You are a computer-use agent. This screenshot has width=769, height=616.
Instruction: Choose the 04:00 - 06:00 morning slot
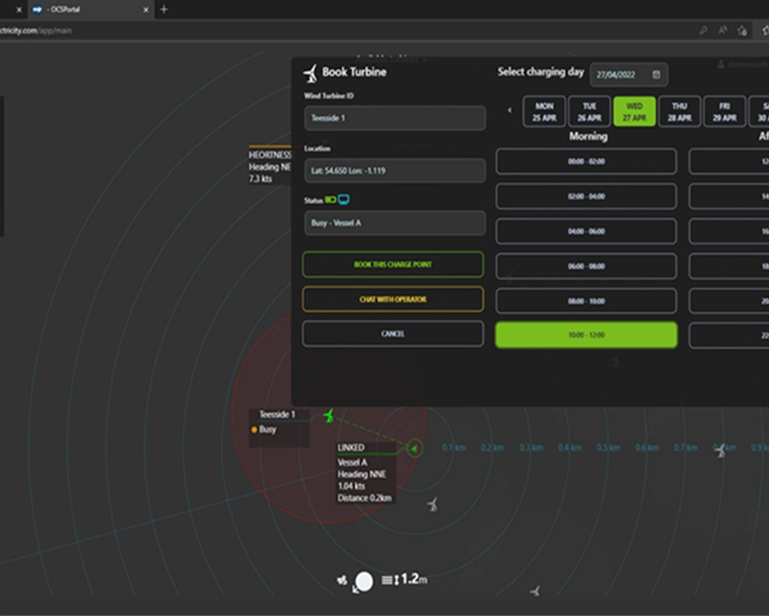pos(586,231)
